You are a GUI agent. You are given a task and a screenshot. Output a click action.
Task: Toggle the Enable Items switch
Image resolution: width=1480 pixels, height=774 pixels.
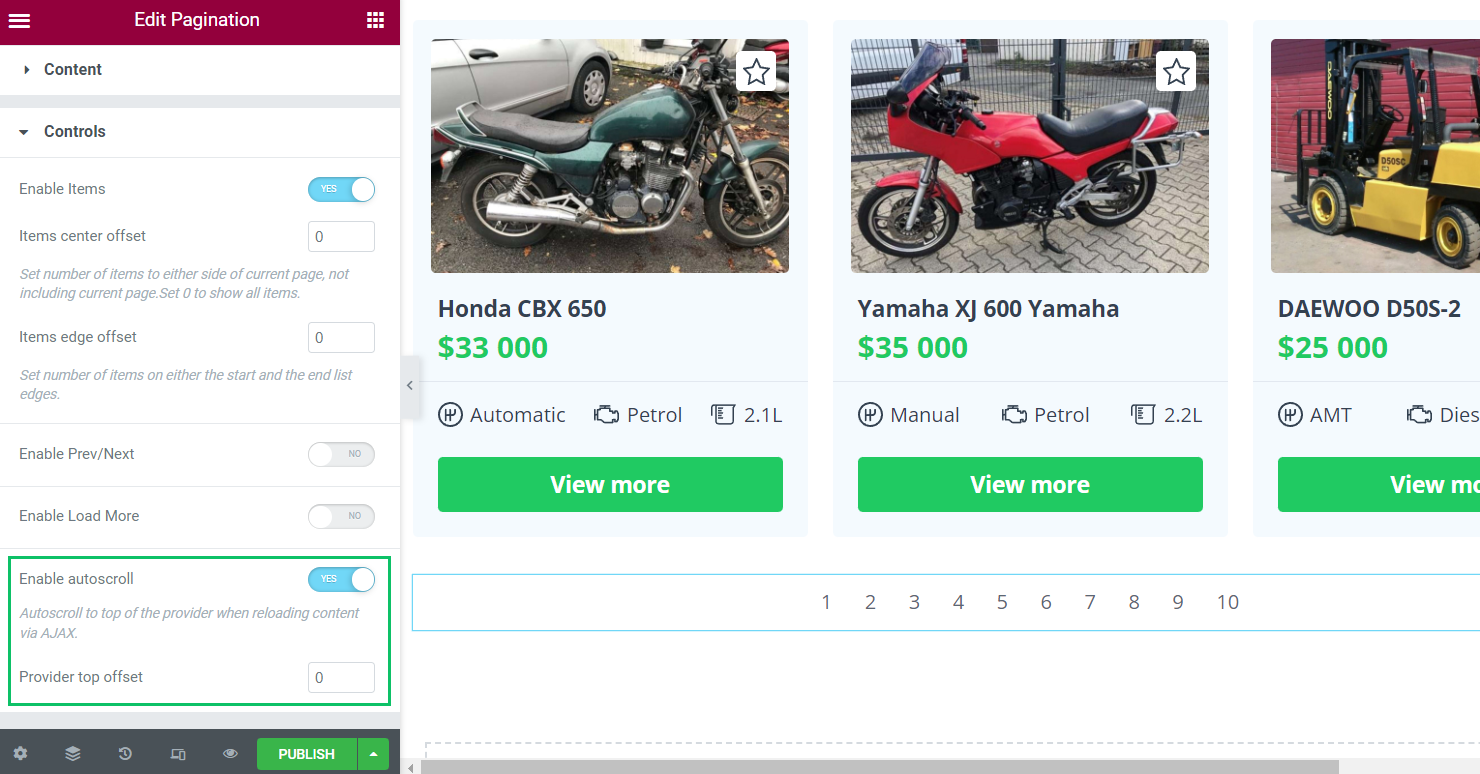pos(341,189)
